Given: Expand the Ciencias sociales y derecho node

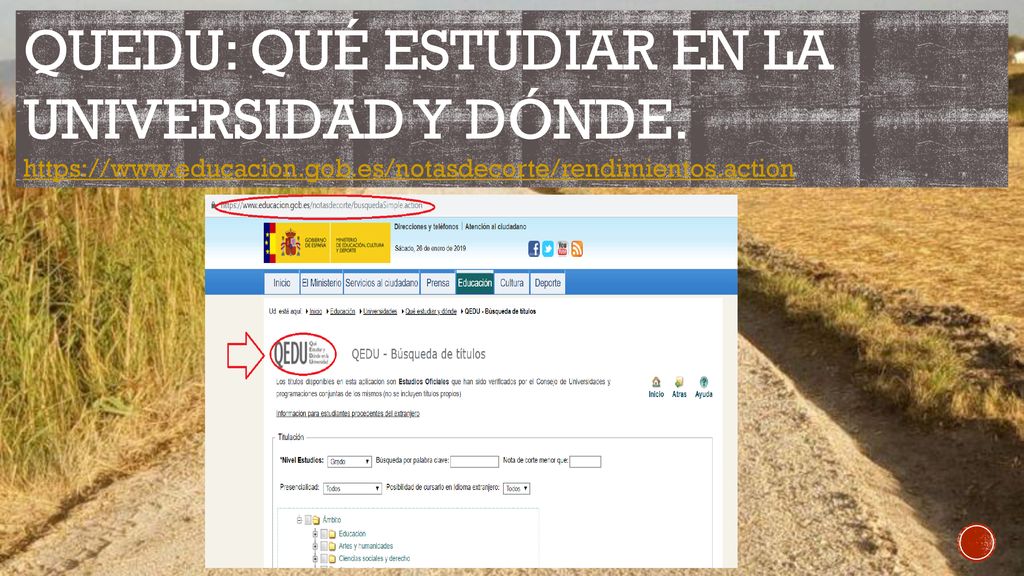Looking at the screenshot, I should point(315,559).
